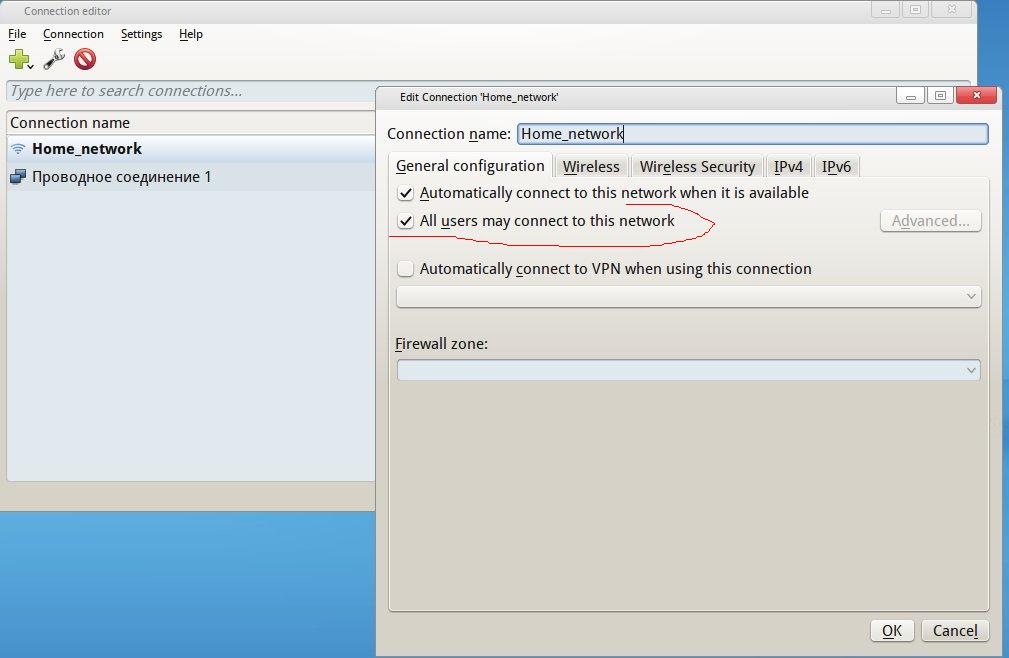This screenshot has height=658, width=1009.
Task: Open the Settings menu
Action: tap(142, 34)
